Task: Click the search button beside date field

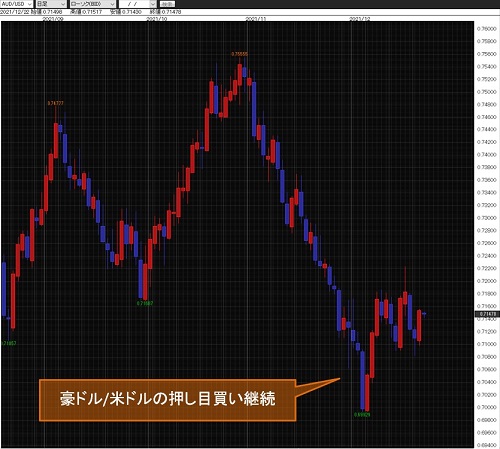Action: coord(167,4)
